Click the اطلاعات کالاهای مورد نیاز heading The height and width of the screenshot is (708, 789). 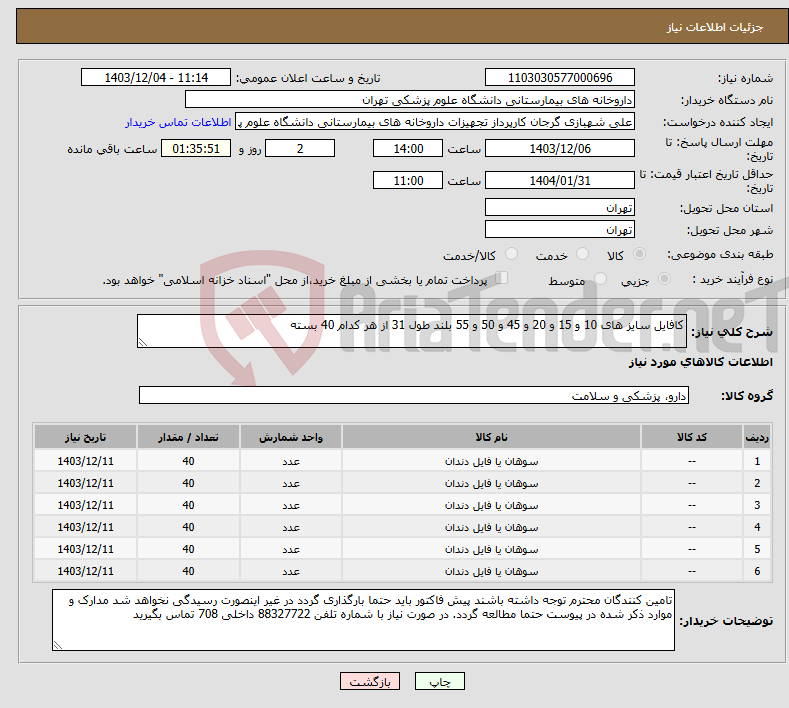pyautogui.click(x=700, y=362)
